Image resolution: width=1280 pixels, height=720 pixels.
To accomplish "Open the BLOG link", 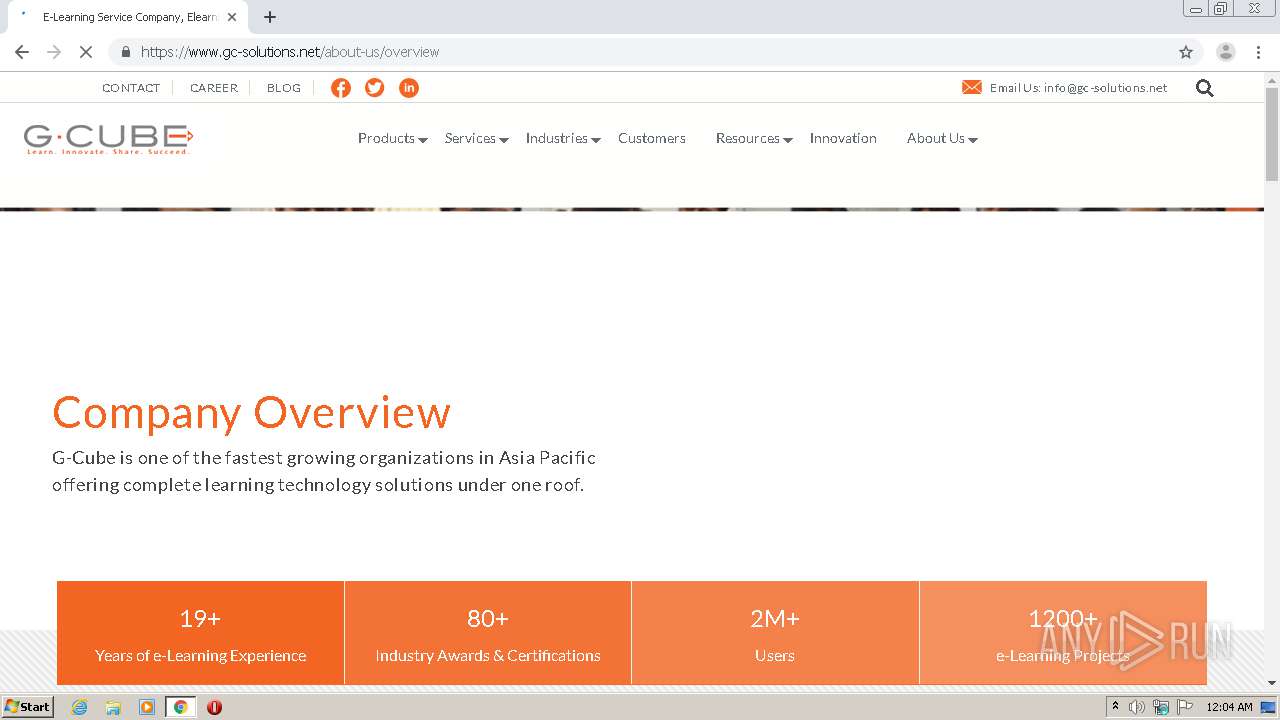I will 284,88.
